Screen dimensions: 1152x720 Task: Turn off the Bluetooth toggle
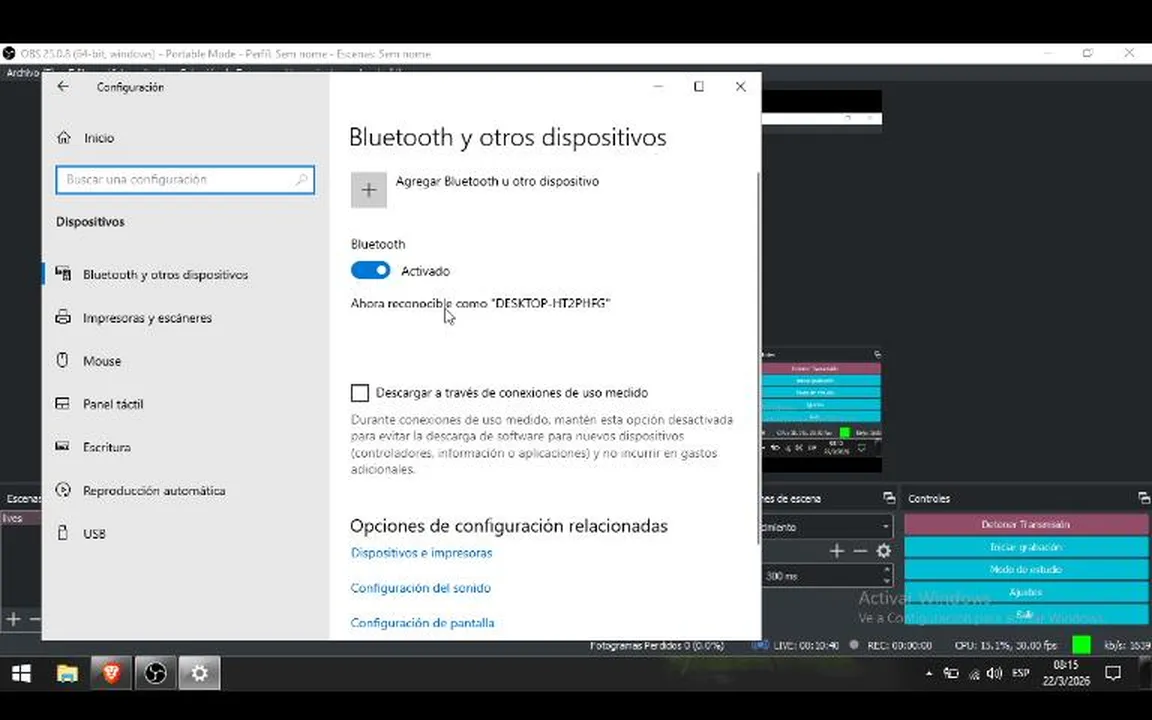click(370, 270)
